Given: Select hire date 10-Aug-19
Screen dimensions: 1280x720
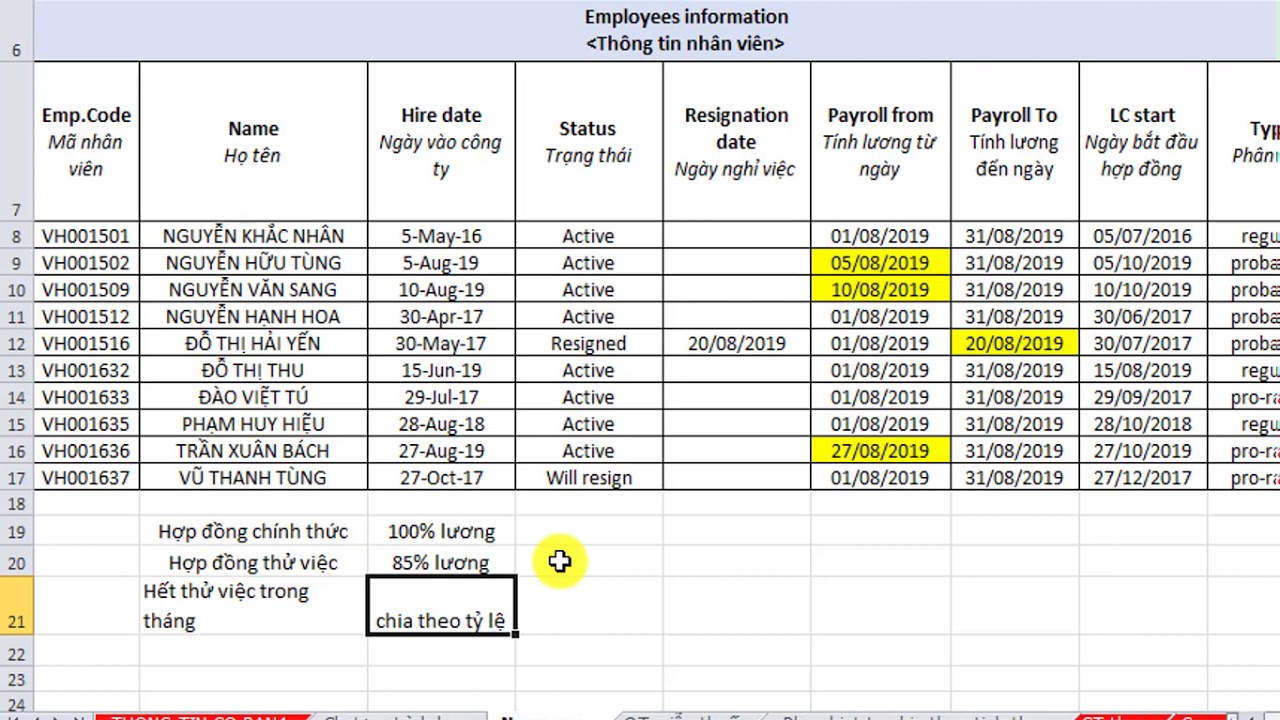Looking at the screenshot, I should 441,290.
